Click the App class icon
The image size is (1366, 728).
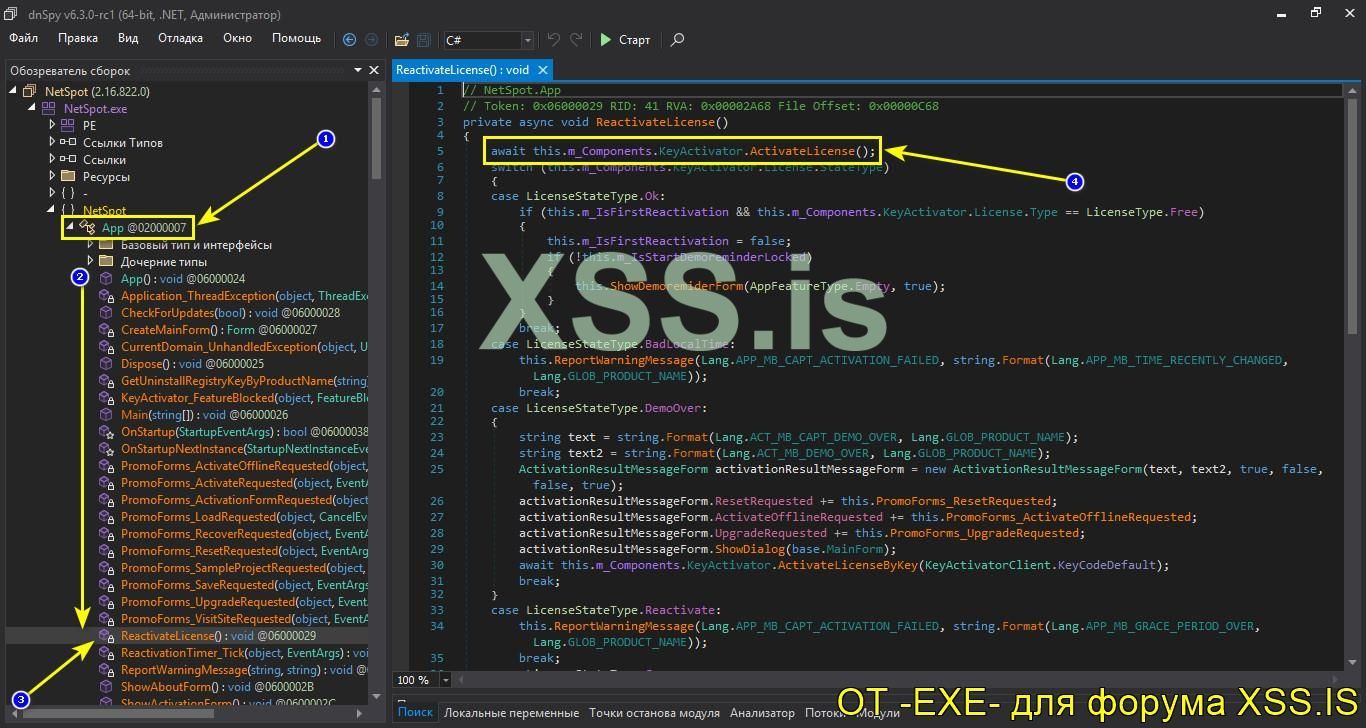(x=87, y=228)
